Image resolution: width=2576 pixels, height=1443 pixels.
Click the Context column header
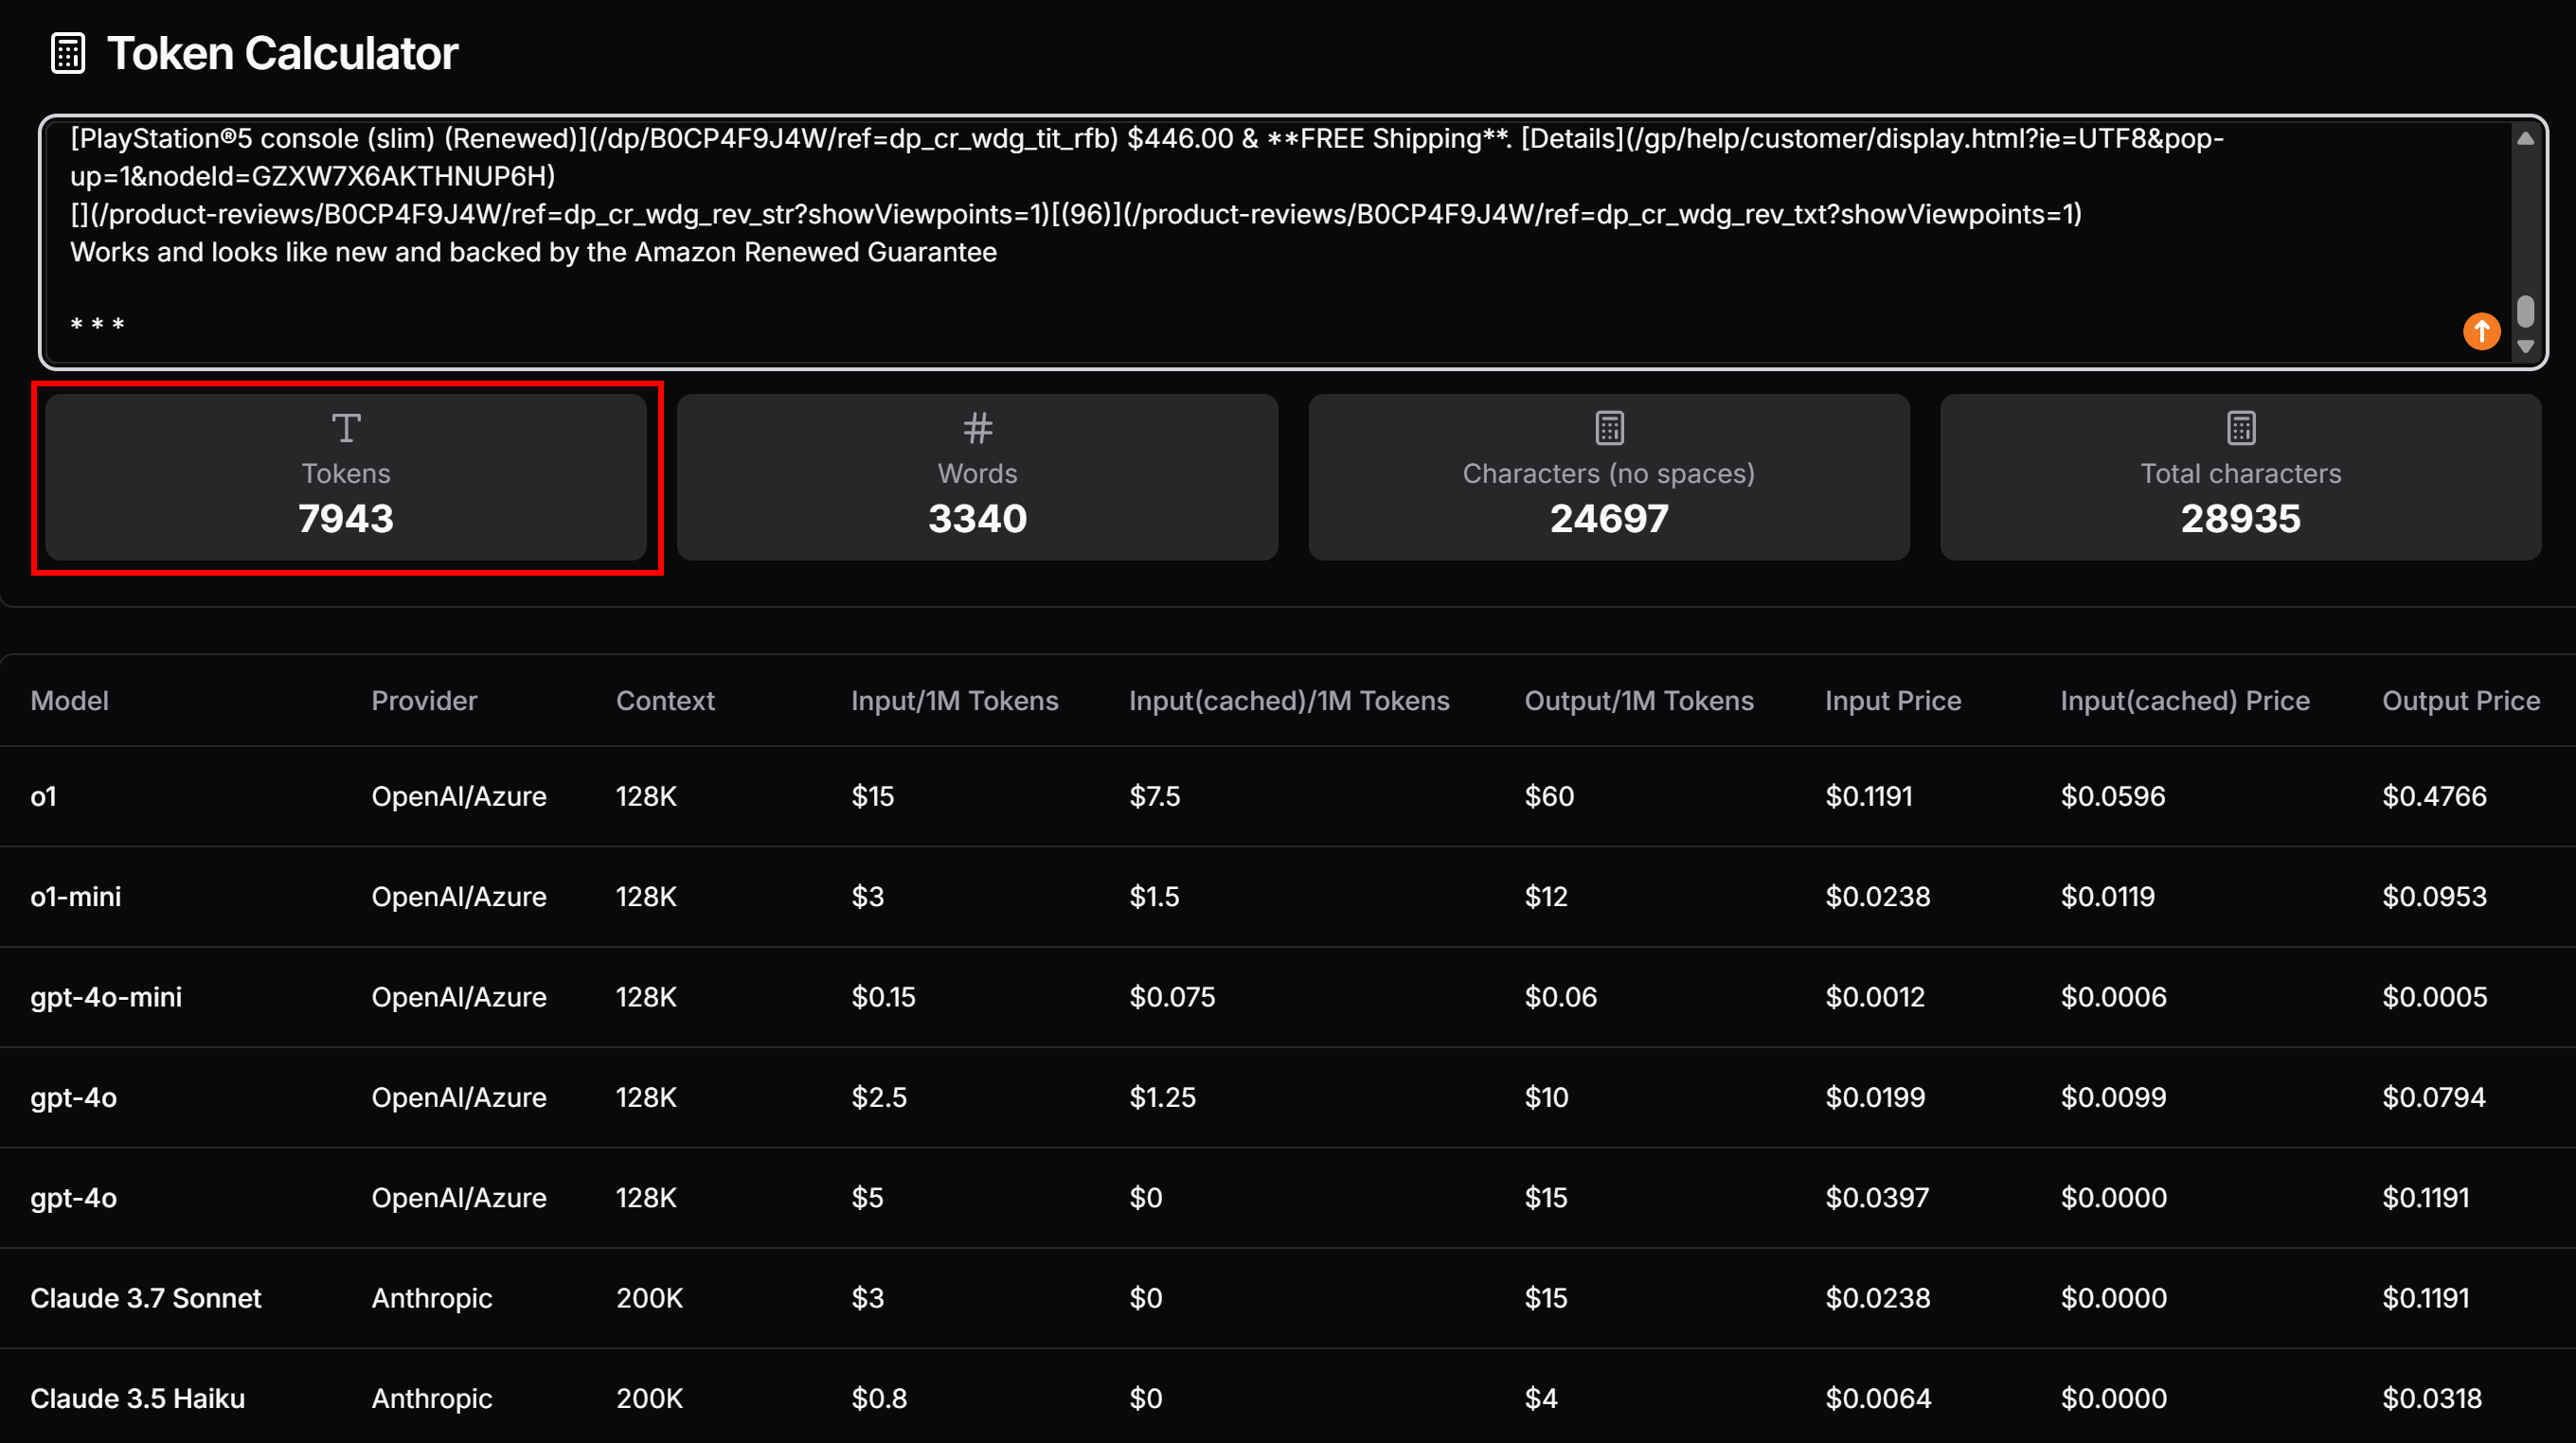point(665,701)
